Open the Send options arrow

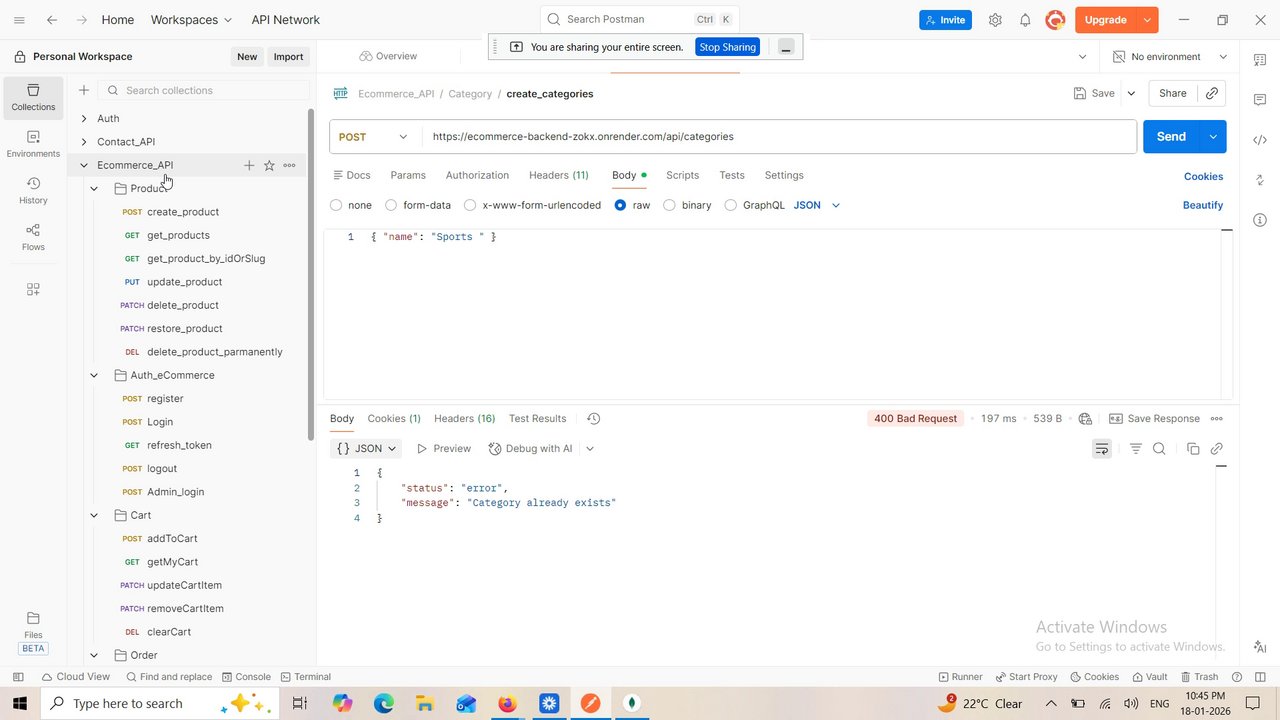1213,137
